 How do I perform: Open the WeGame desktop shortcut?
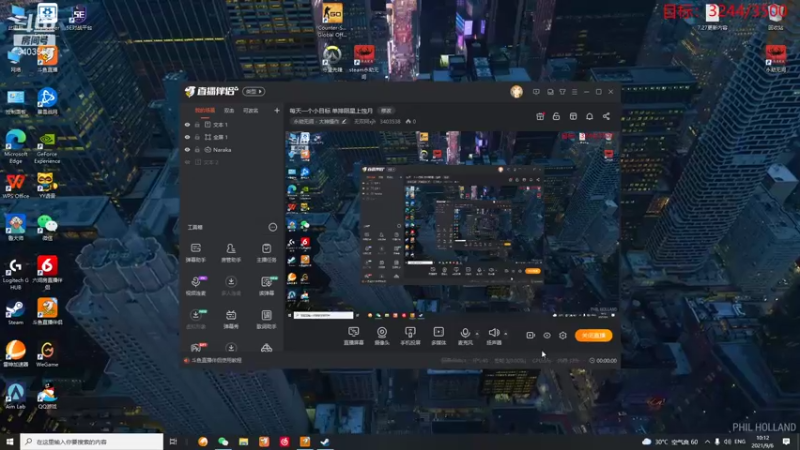(47, 354)
